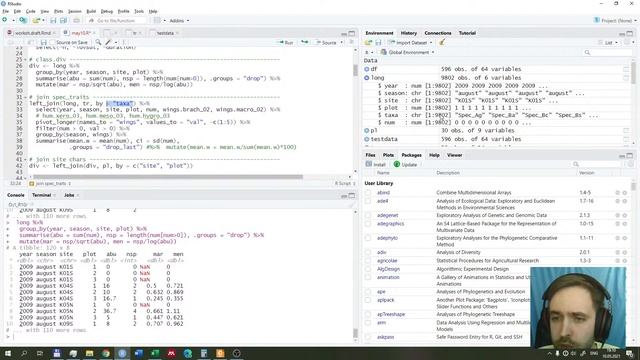The height and width of the screenshot is (360, 640).
Task: Maximize the Console pane
Action: [x=352, y=196]
